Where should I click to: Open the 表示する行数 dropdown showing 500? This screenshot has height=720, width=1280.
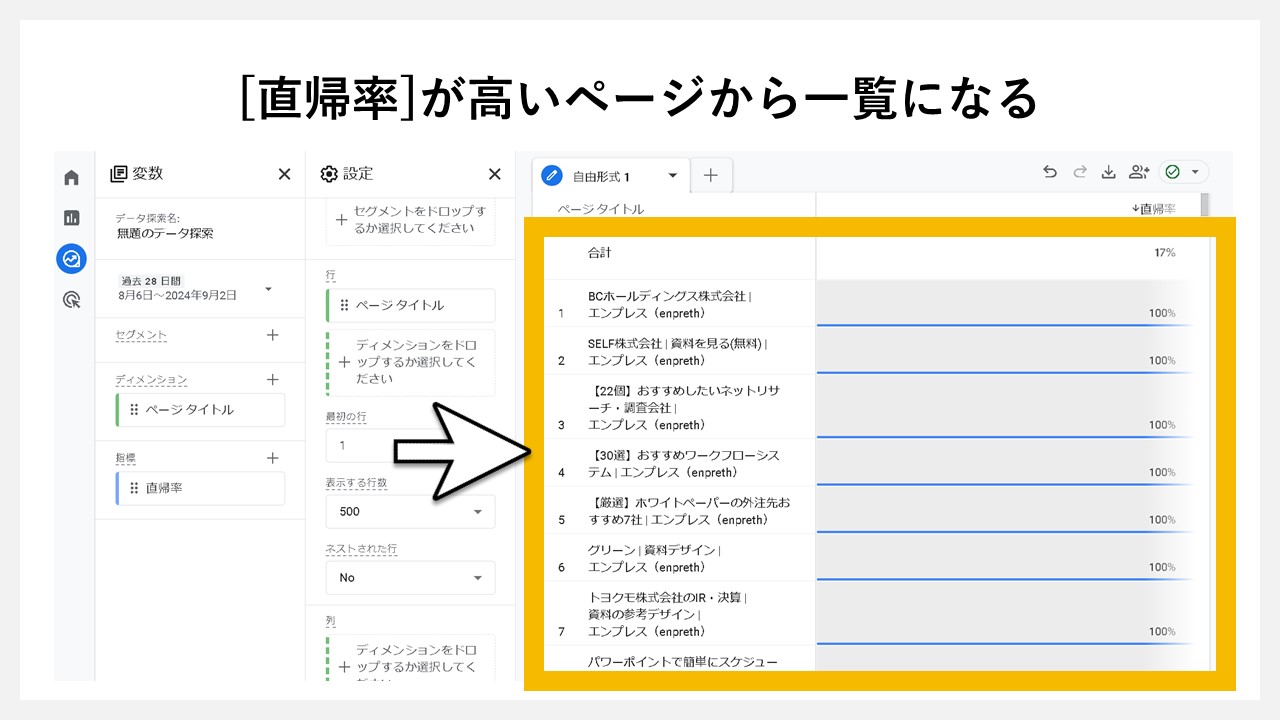tap(410, 511)
